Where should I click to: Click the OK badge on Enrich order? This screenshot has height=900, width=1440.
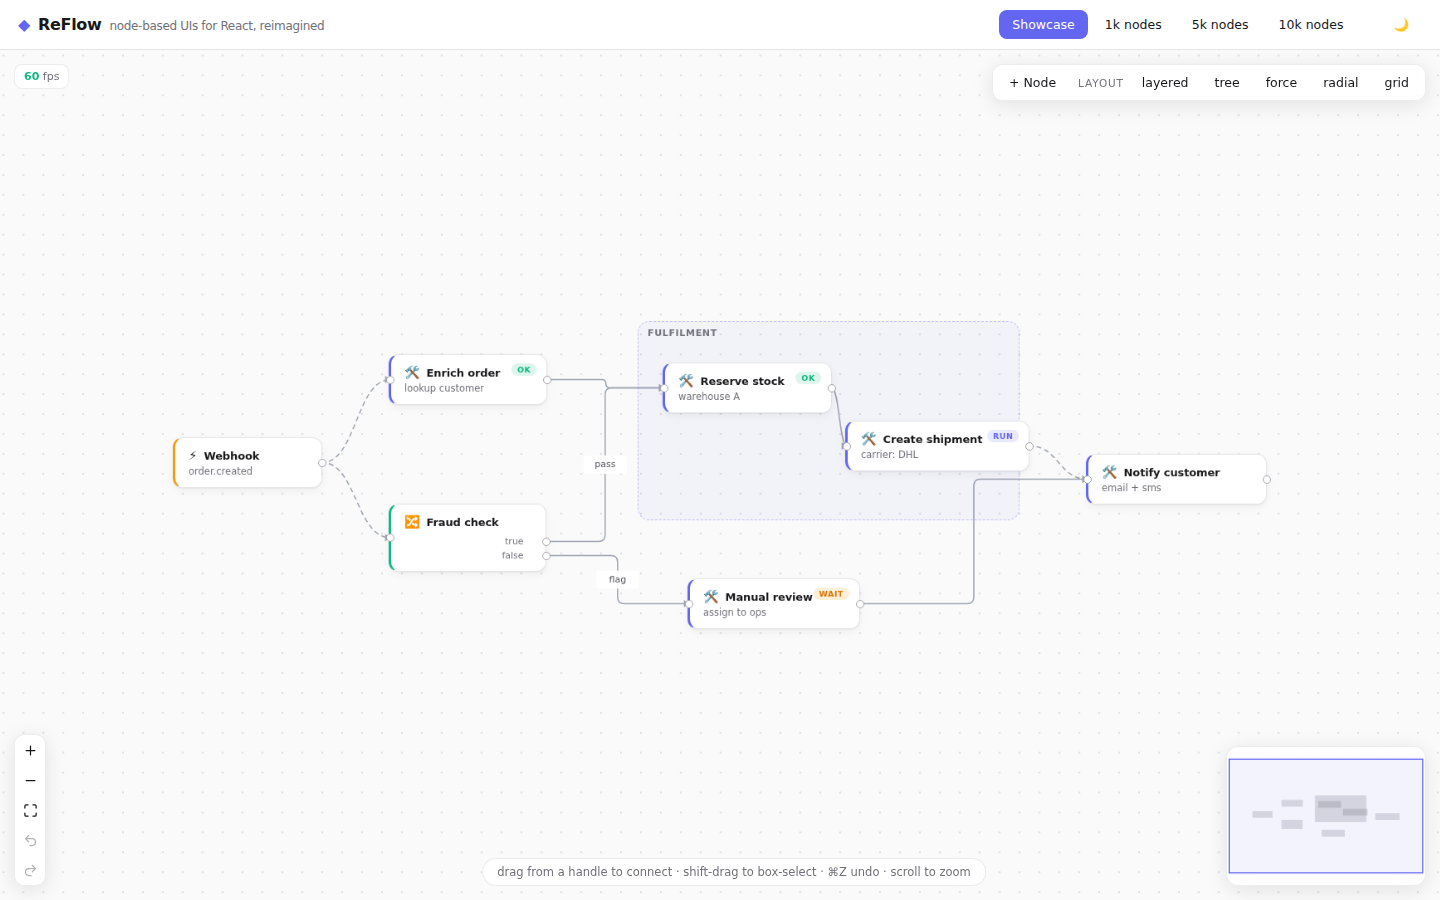pyautogui.click(x=524, y=370)
